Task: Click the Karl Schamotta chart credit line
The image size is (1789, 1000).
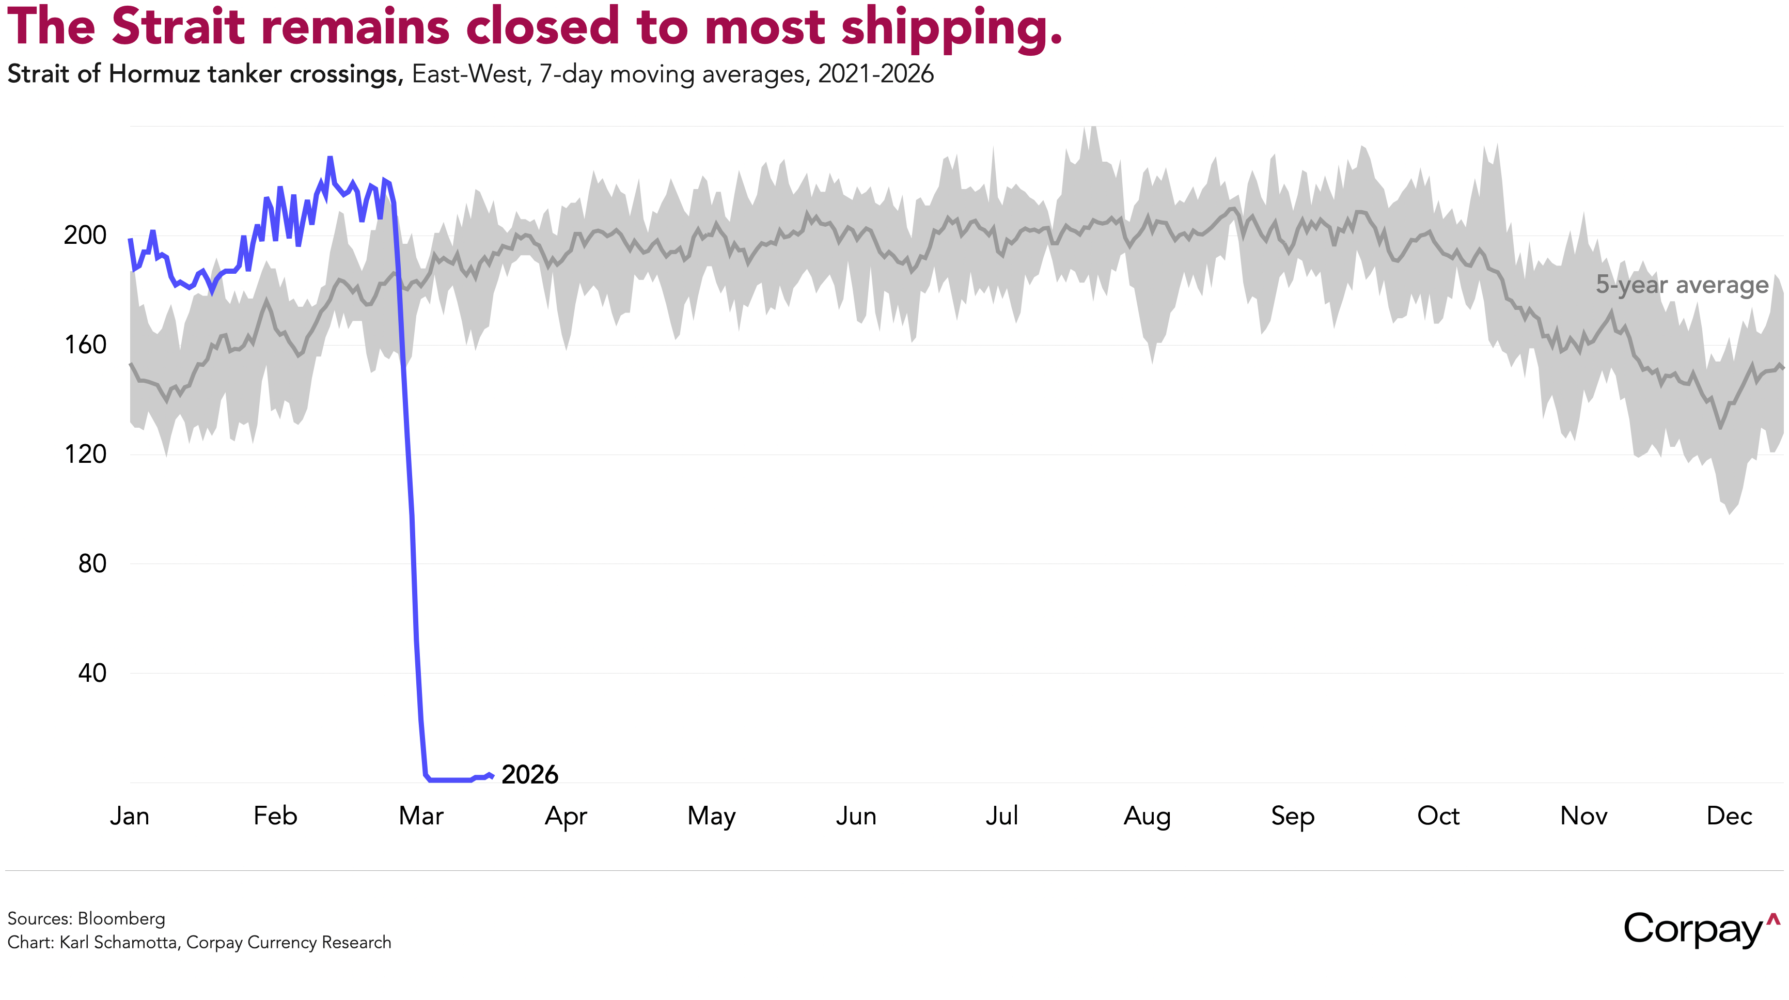Action: click(x=199, y=942)
